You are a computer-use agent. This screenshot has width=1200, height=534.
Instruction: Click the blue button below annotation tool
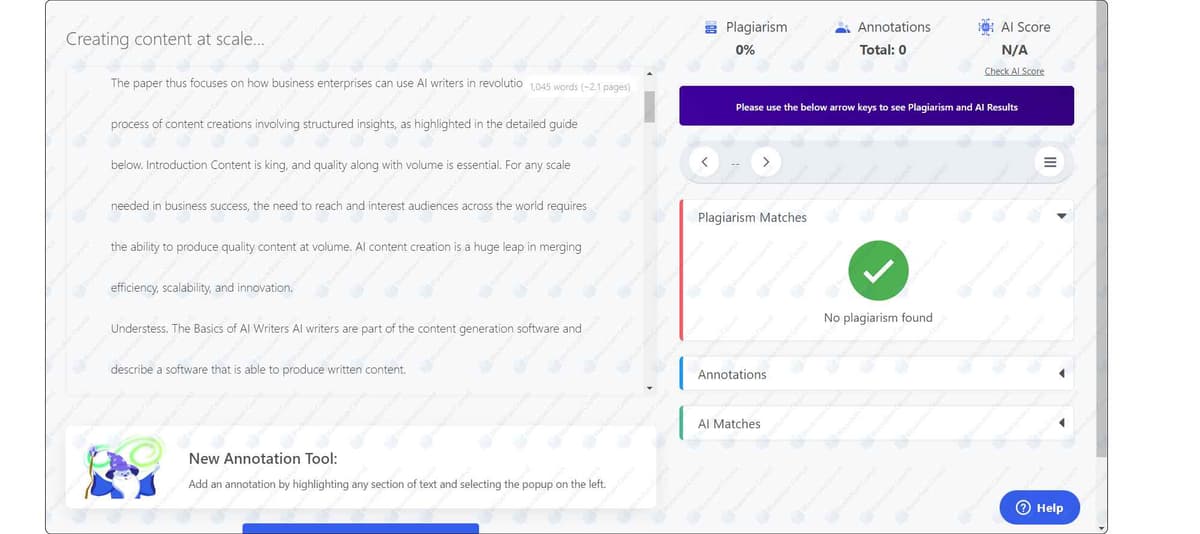[360, 527]
